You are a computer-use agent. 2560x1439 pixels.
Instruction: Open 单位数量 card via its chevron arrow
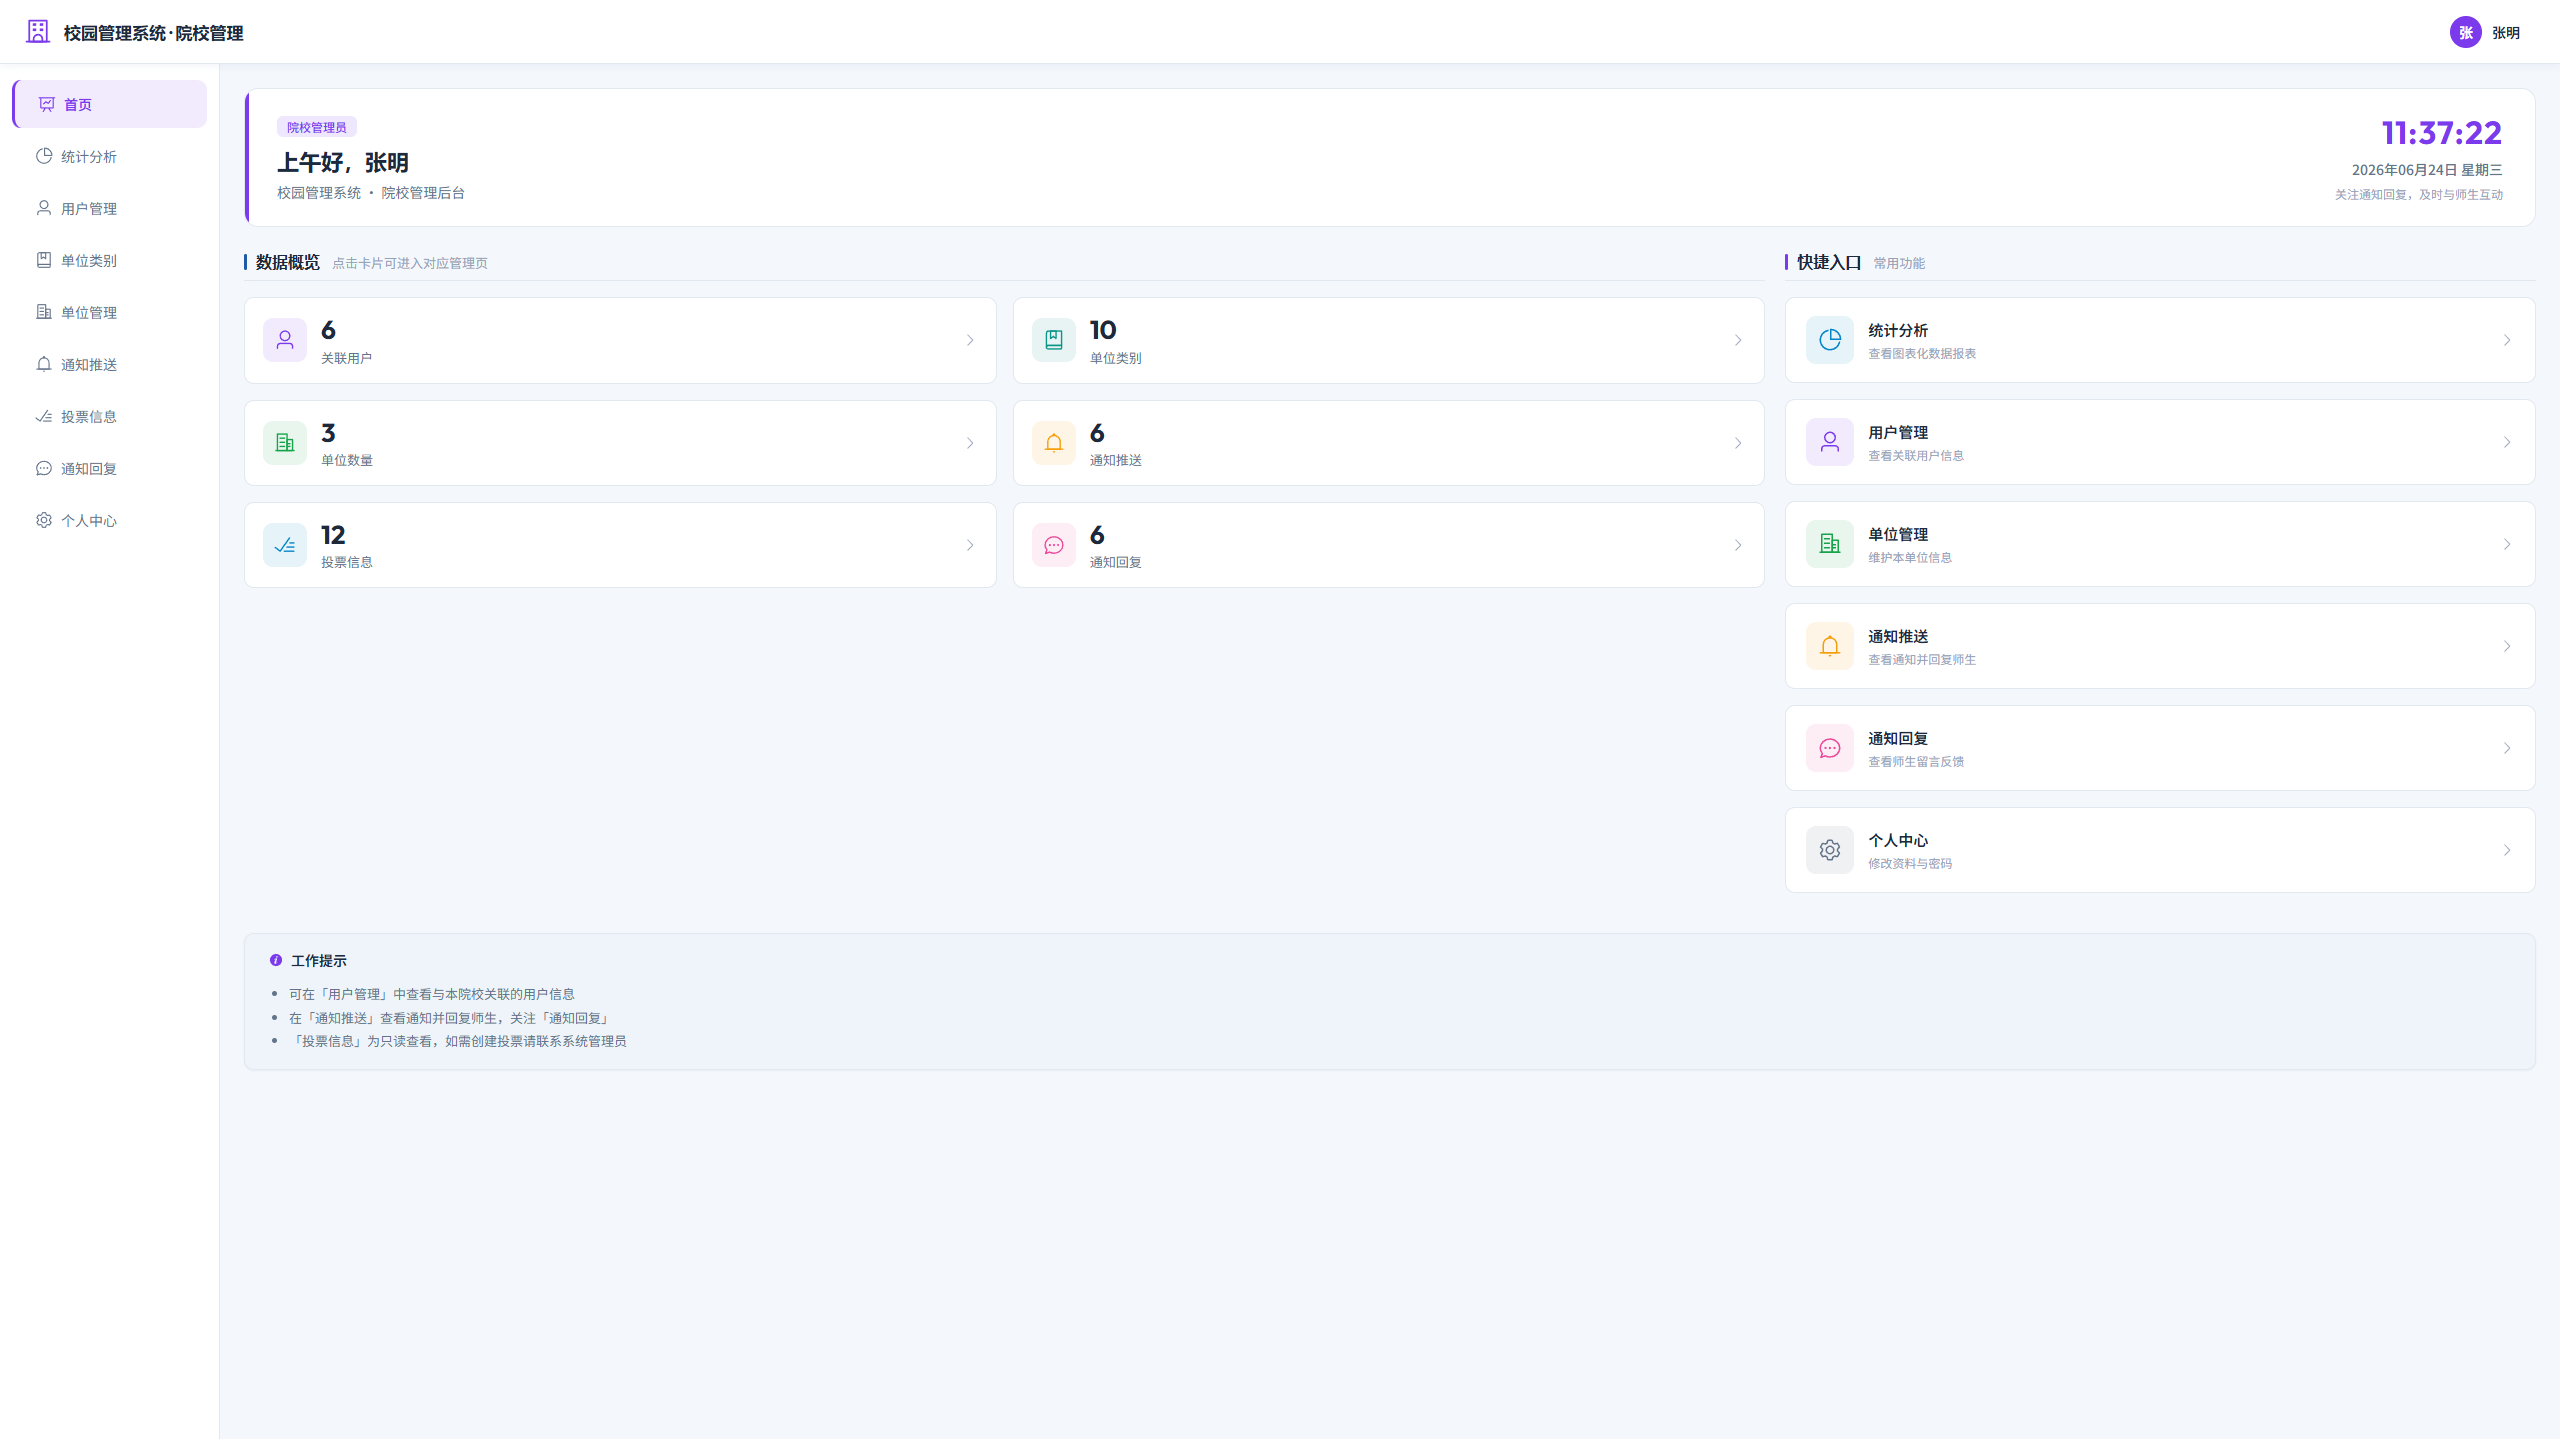point(970,443)
